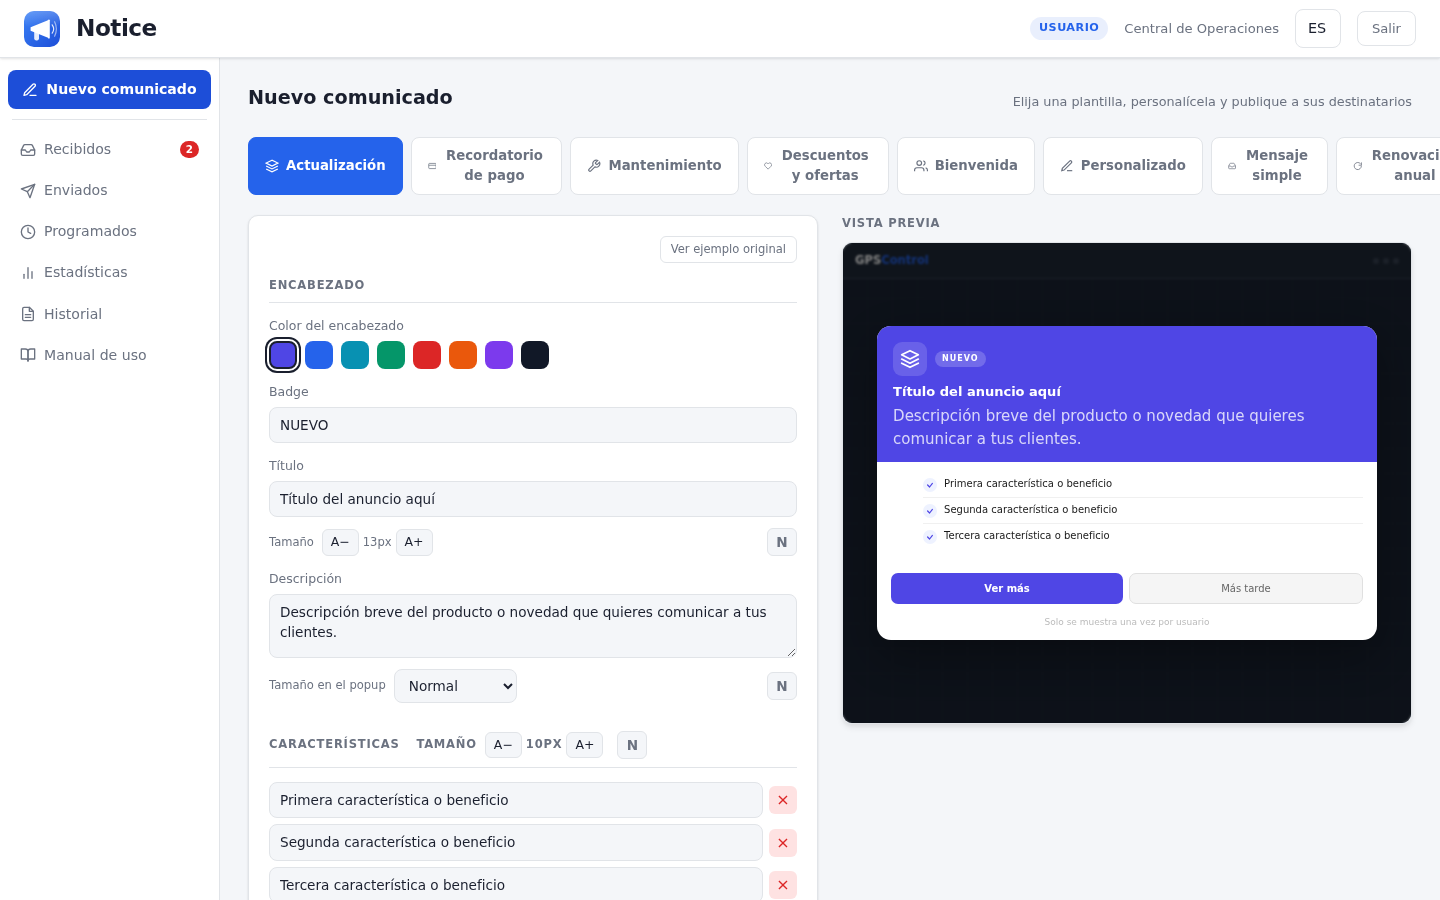Select the Recordatorio de pago template
The height and width of the screenshot is (900, 1440).
coord(486,166)
